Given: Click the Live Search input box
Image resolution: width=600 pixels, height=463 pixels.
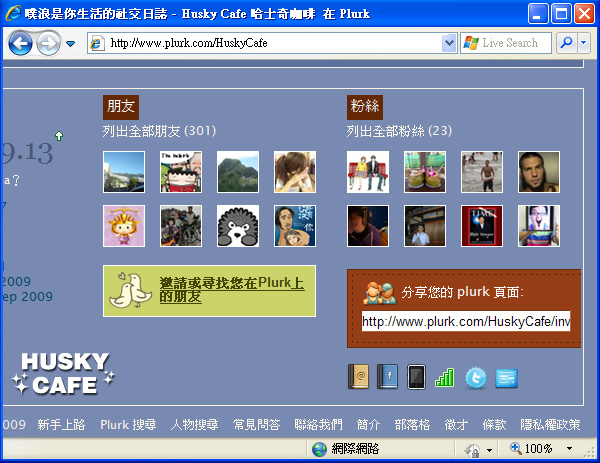Looking at the screenshot, I should click(x=505, y=43).
